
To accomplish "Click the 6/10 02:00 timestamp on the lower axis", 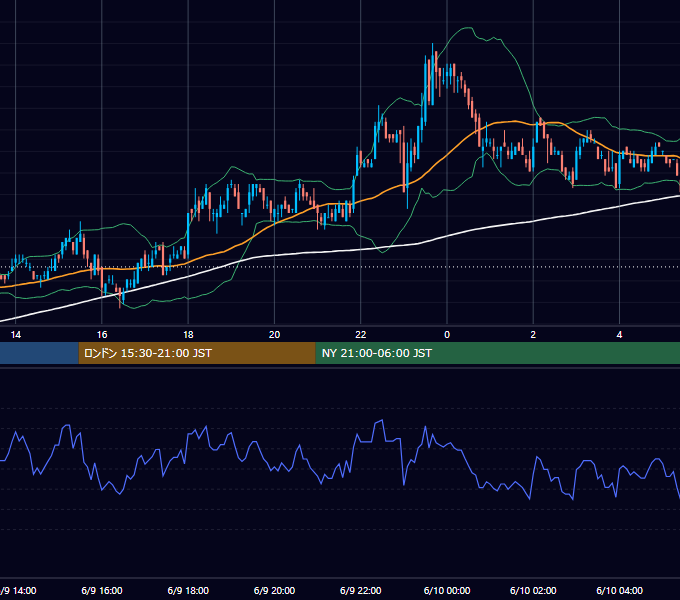I will pos(533,590).
